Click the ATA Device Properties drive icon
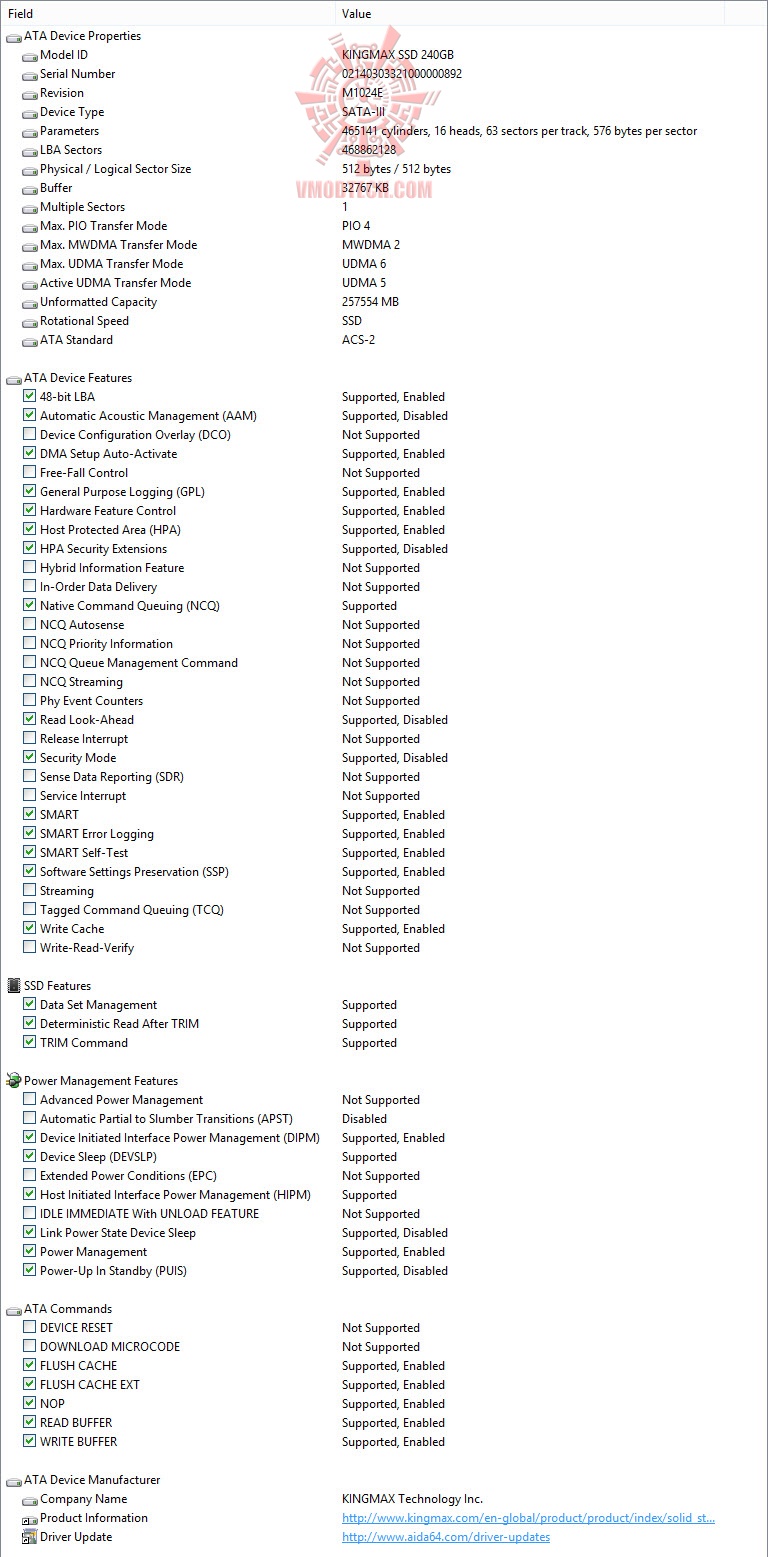 click(x=13, y=37)
